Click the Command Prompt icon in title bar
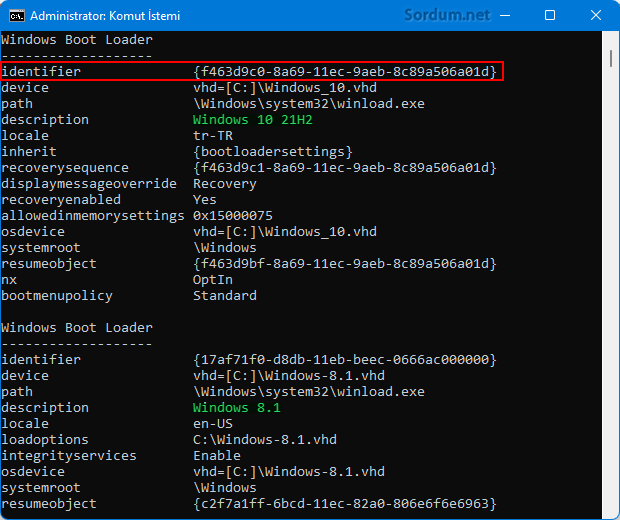 (x=17, y=16)
